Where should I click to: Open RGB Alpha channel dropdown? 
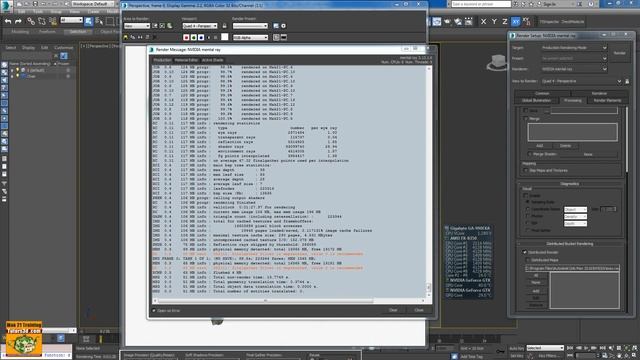pos(250,37)
